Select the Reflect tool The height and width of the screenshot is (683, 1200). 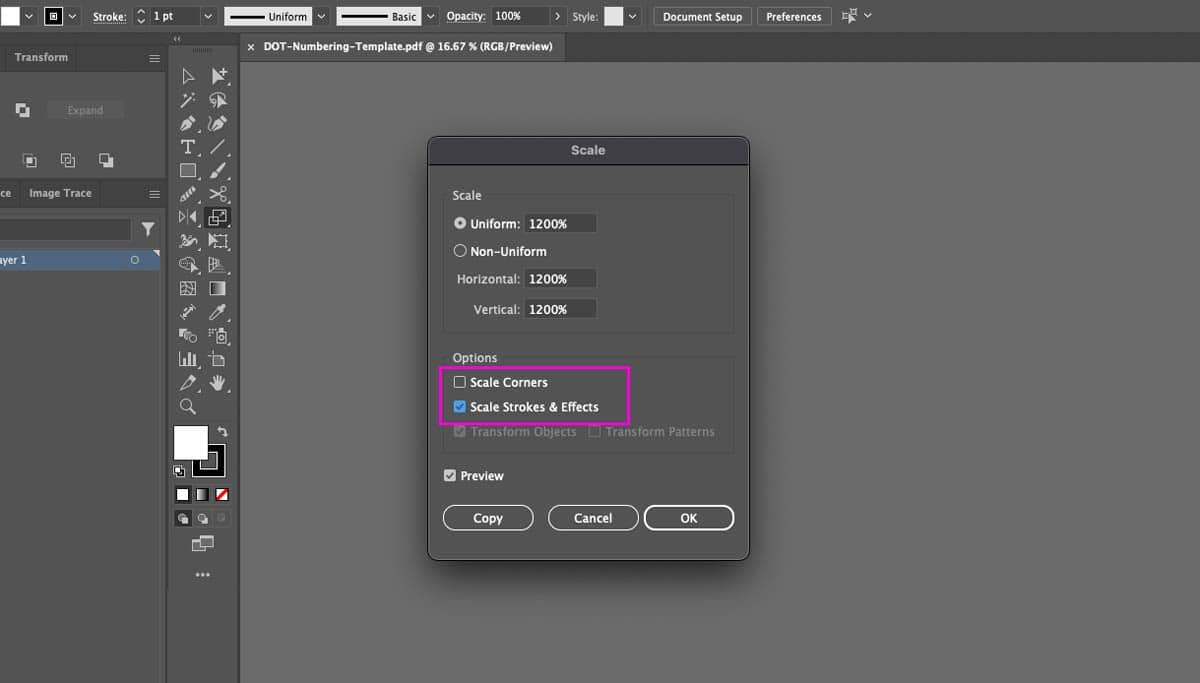[x=188, y=217]
